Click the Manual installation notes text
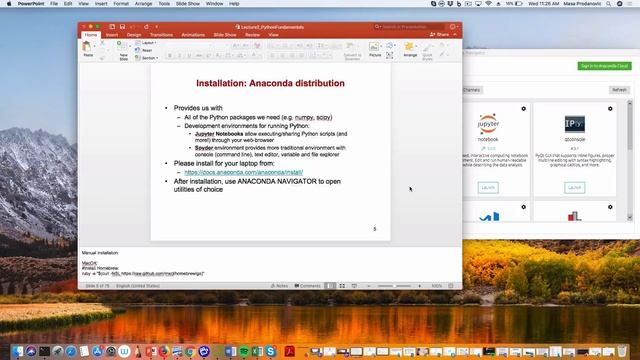This screenshot has width=640, height=360. 100,253
